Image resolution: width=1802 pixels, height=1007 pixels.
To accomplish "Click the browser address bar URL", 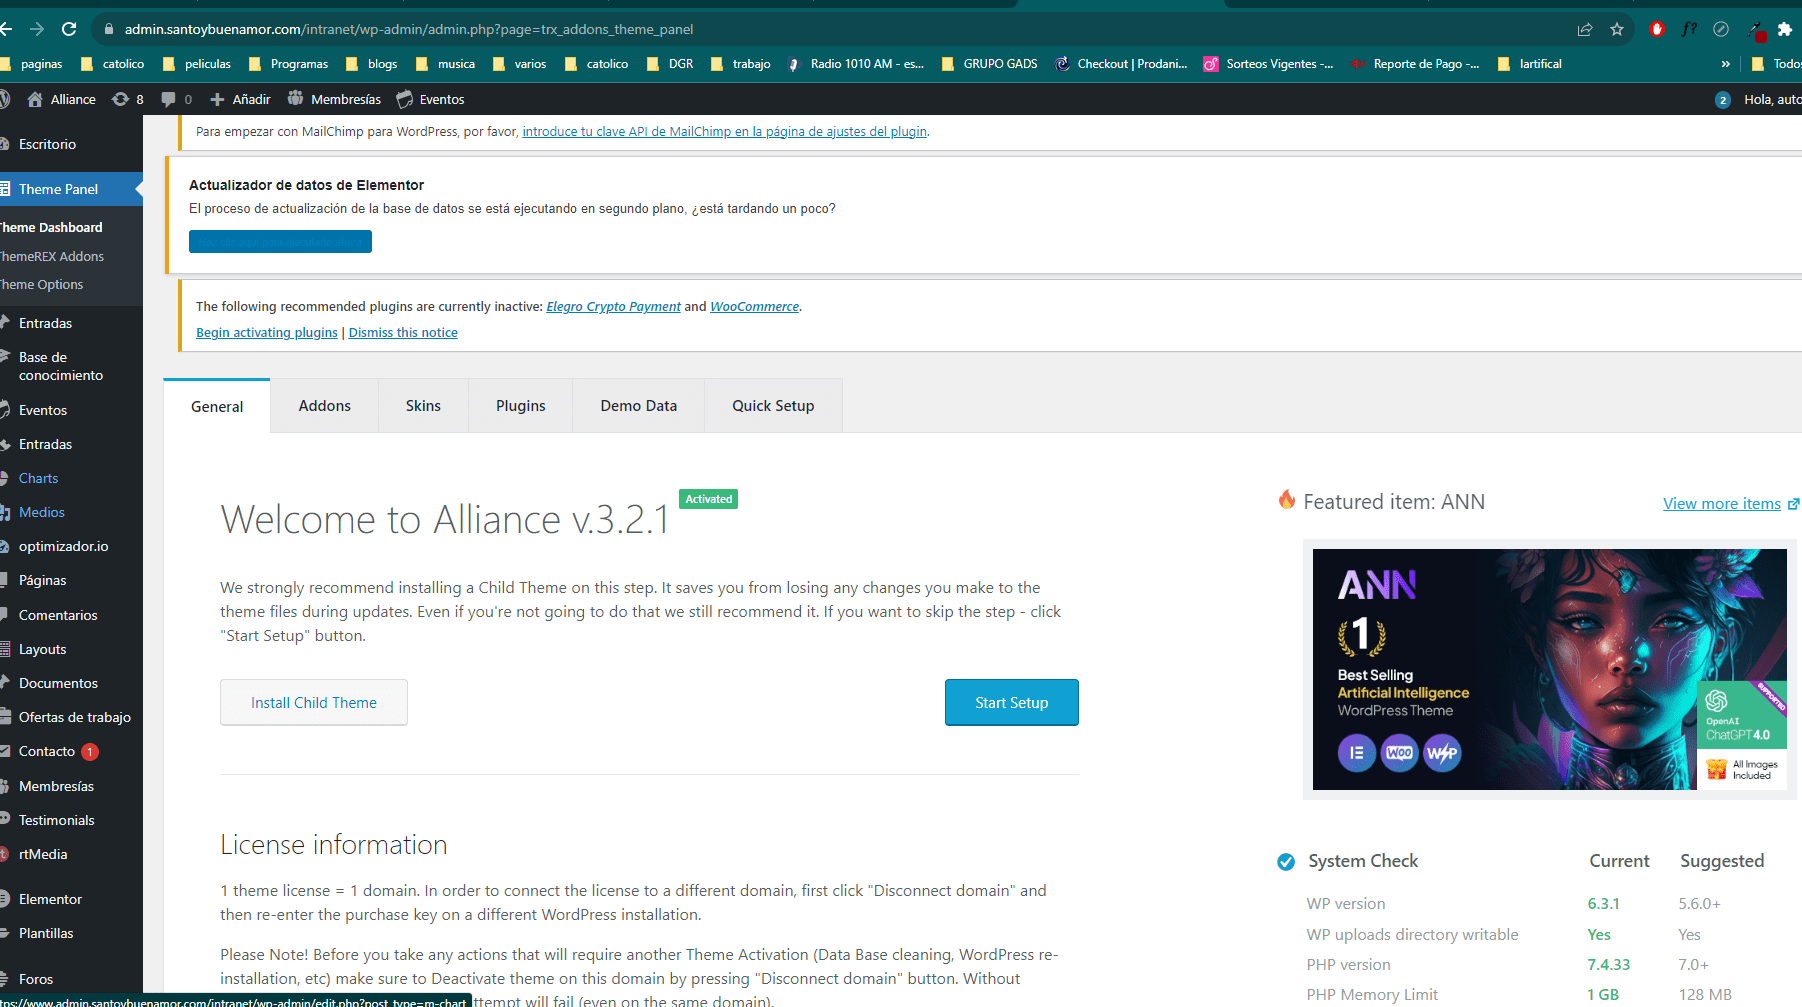I will (x=409, y=29).
